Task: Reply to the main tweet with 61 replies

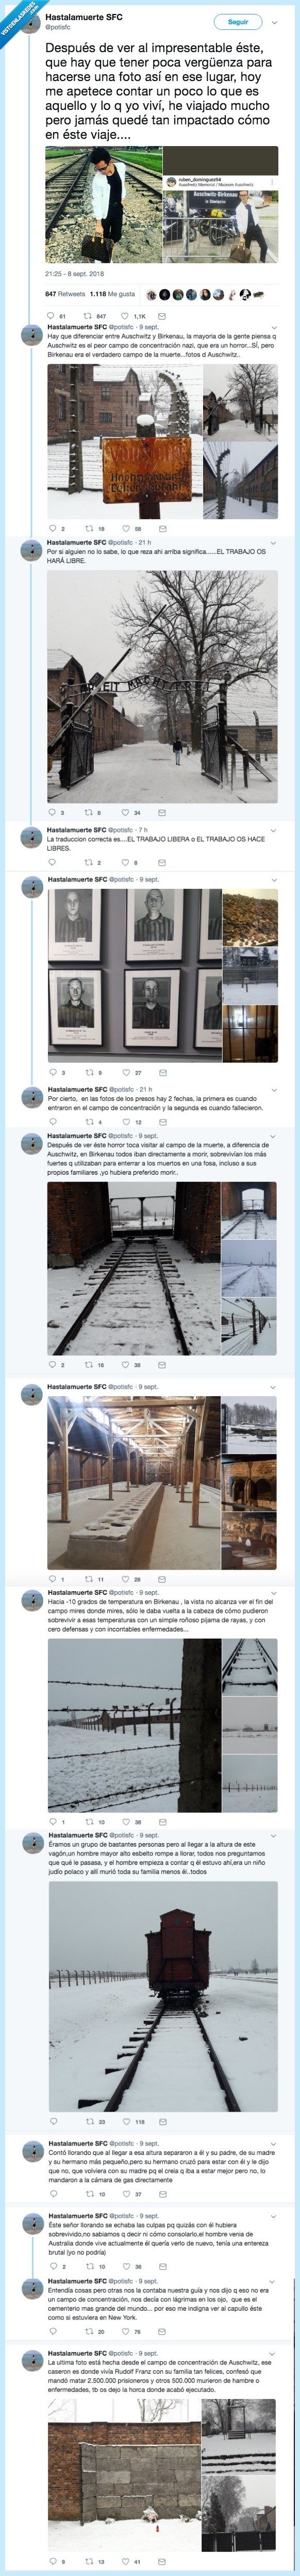Action: click(51, 316)
